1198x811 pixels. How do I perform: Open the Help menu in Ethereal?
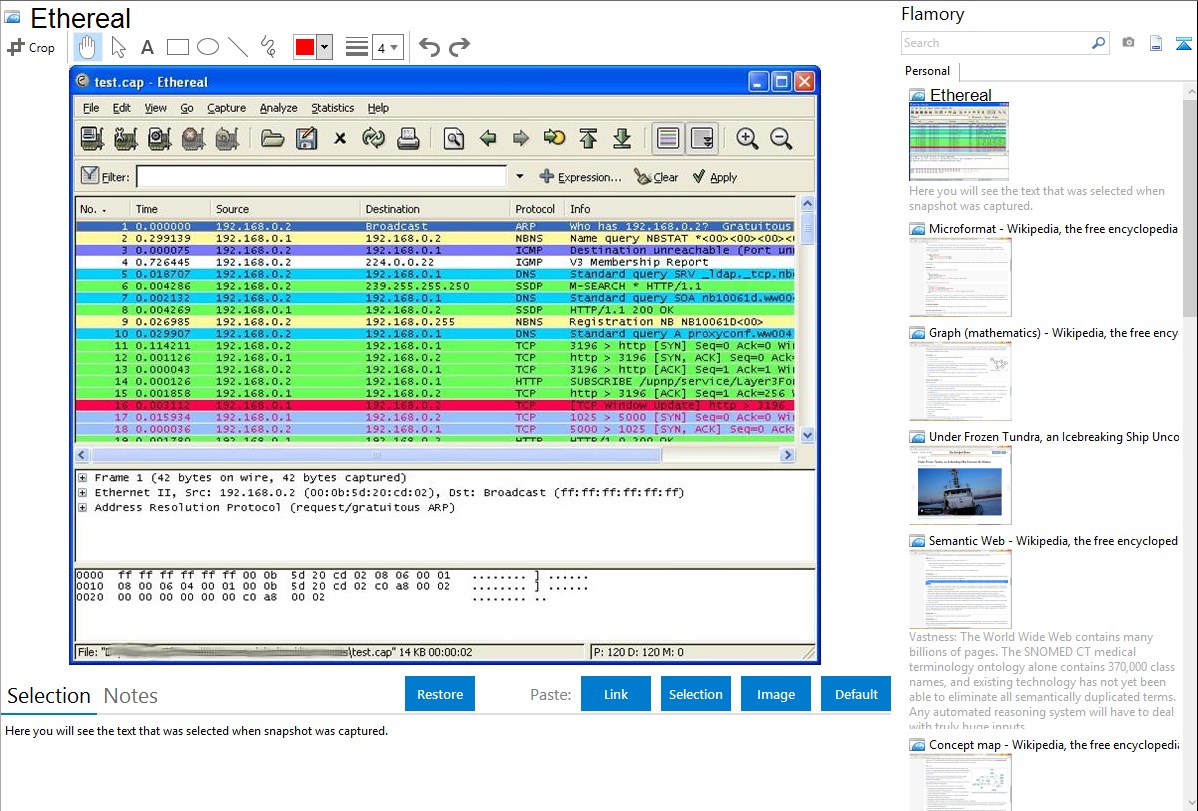377,108
